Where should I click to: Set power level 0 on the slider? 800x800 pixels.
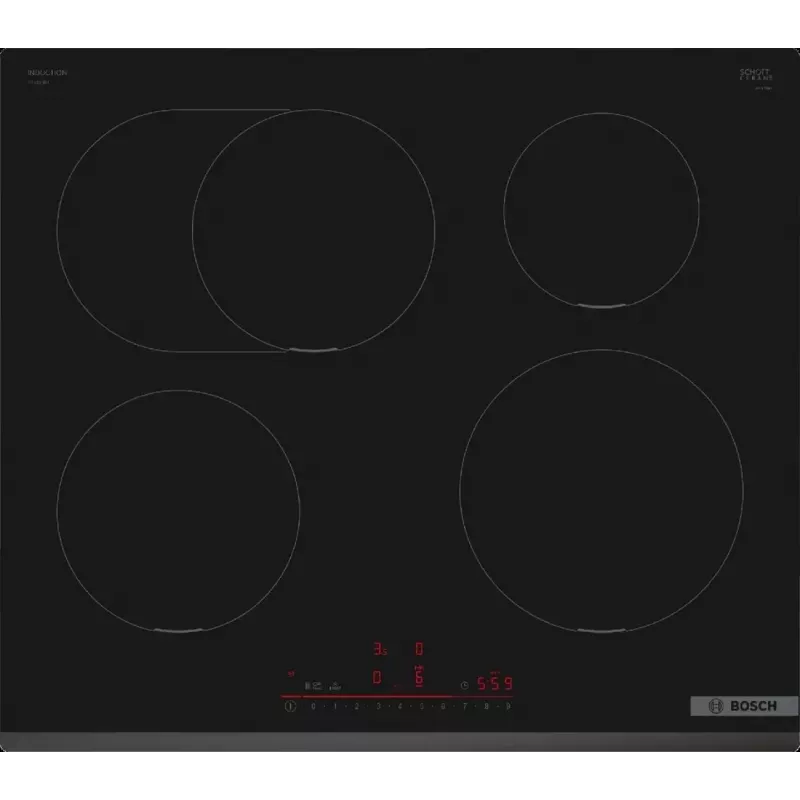tap(313, 706)
